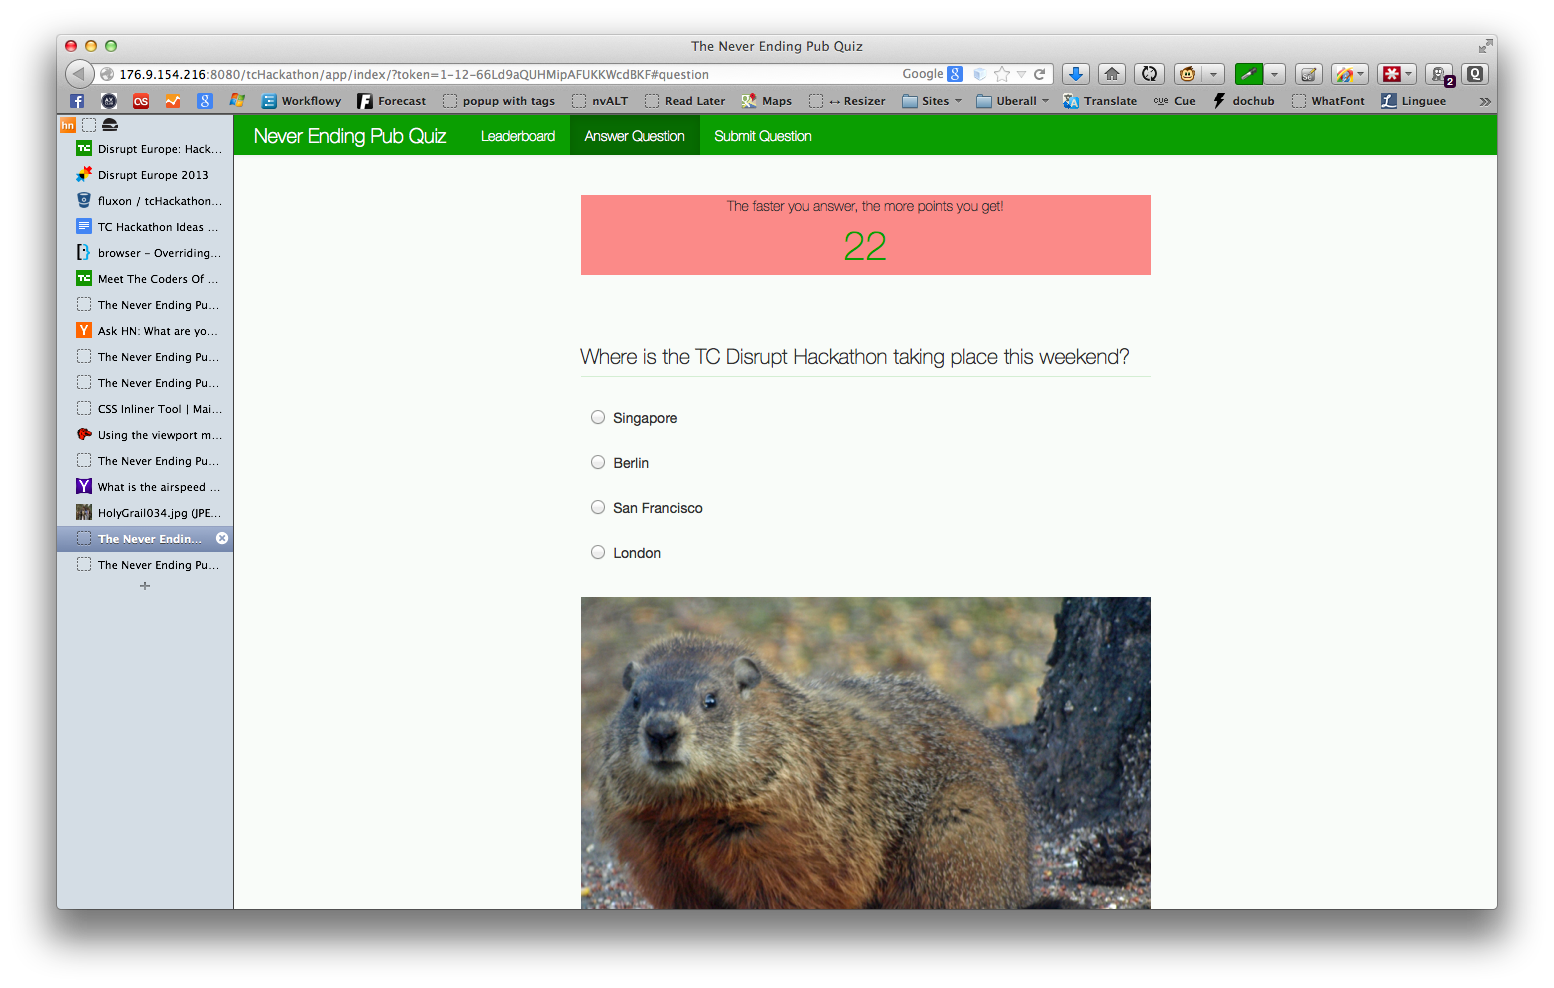Screen dimensions: 1554x988
Task: Click the Translate bookmarklet
Action: [1100, 100]
